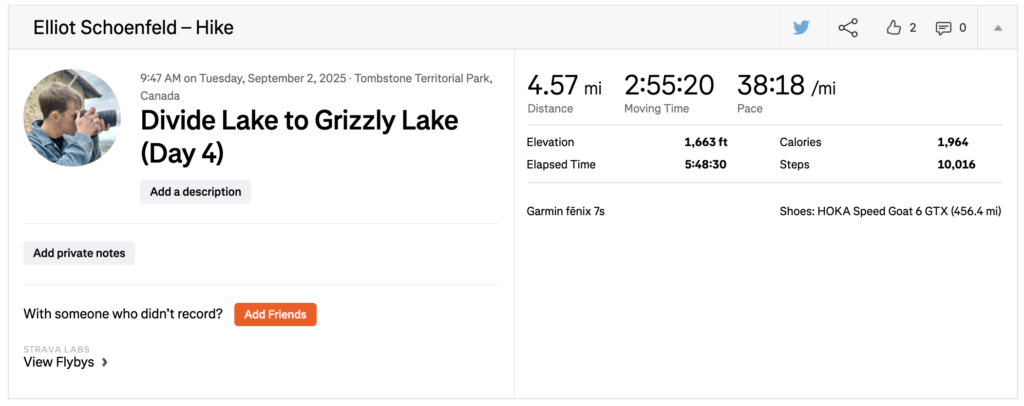Open the share options icon

[848, 28]
